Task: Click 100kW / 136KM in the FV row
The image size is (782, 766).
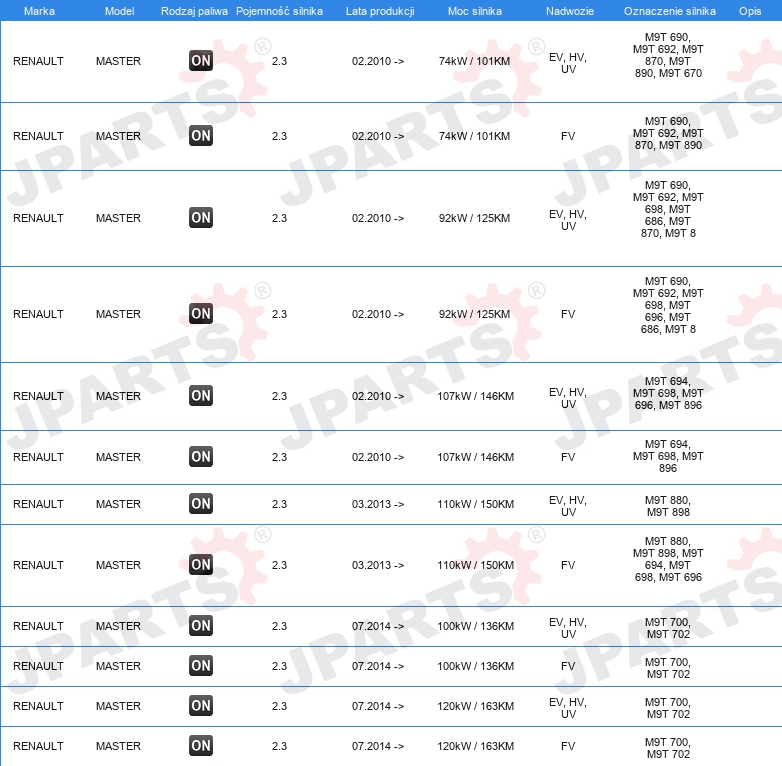Action: (475, 666)
